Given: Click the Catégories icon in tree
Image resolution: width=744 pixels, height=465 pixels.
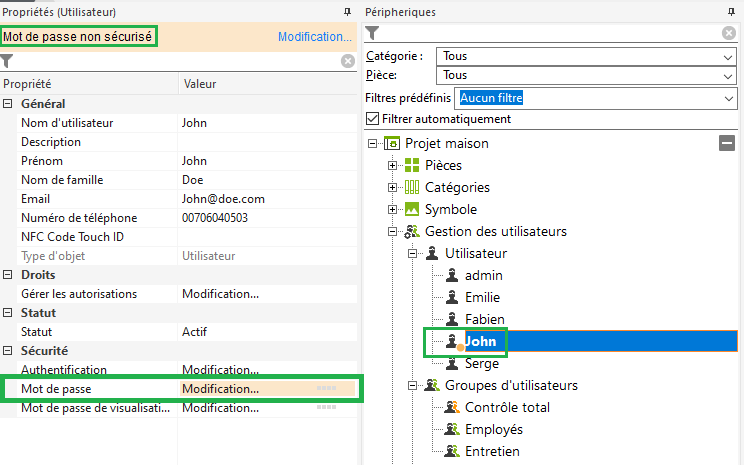Looking at the screenshot, I should [412, 188].
